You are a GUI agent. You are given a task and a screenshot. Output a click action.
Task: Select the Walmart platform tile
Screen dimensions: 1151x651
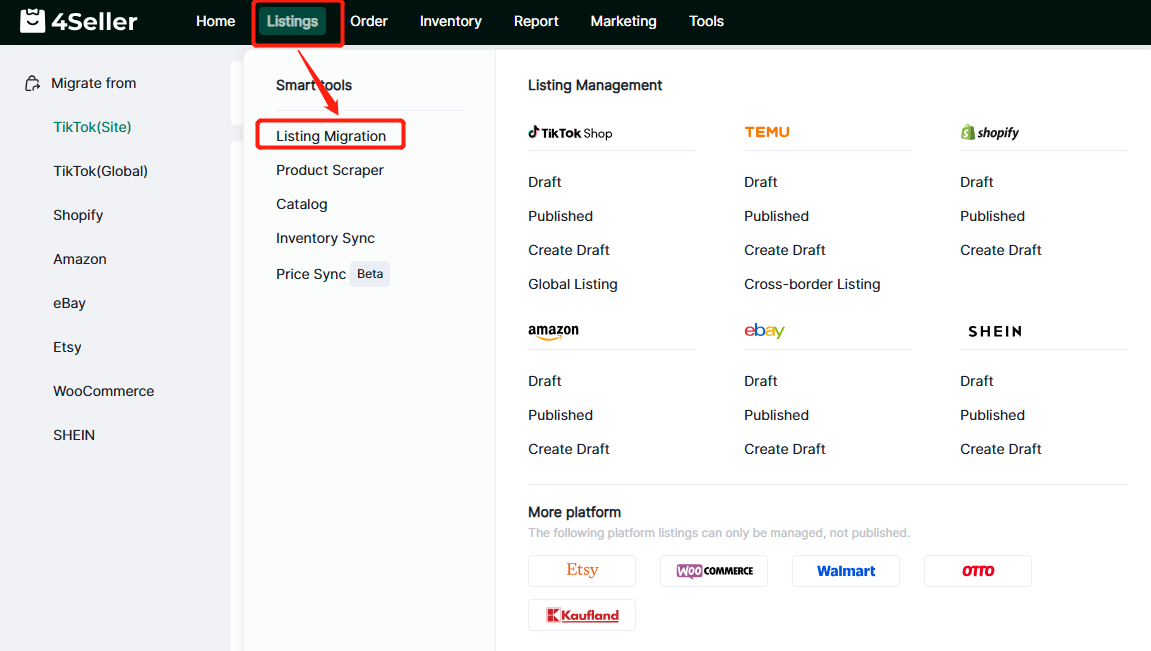tap(845, 571)
